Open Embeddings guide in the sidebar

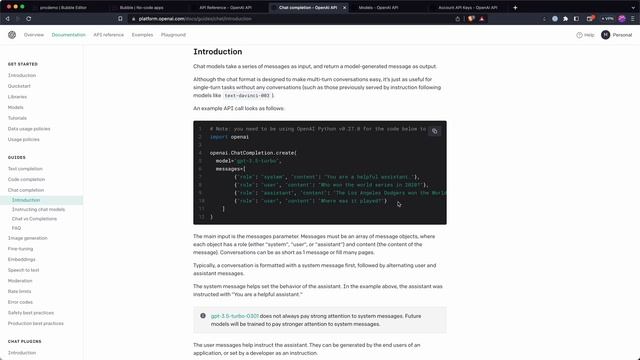pos(22,260)
